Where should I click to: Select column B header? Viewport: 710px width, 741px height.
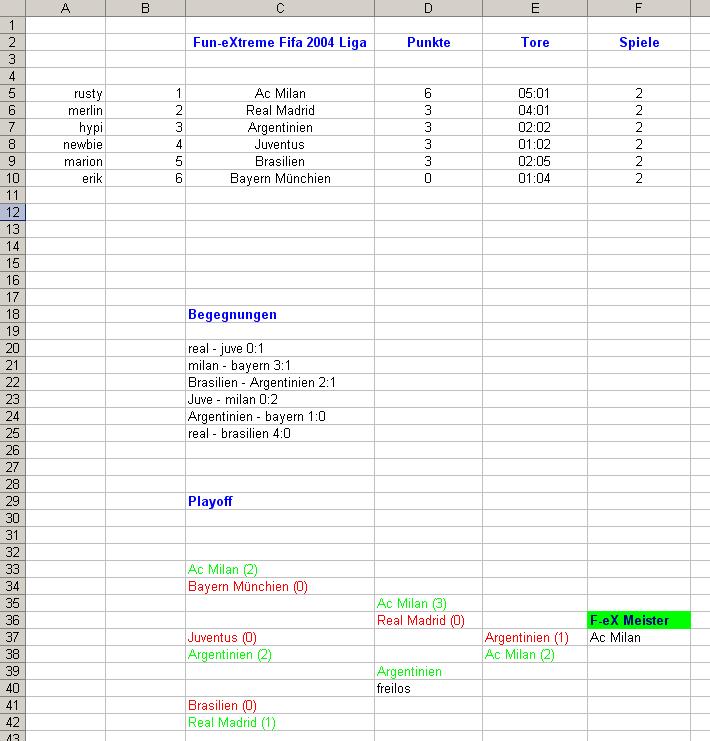click(x=146, y=8)
